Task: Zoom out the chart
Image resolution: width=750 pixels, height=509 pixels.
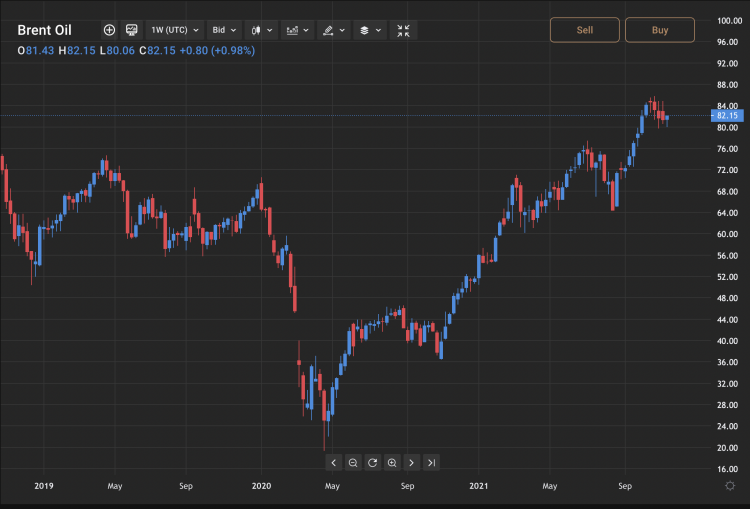Action: [x=353, y=463]
